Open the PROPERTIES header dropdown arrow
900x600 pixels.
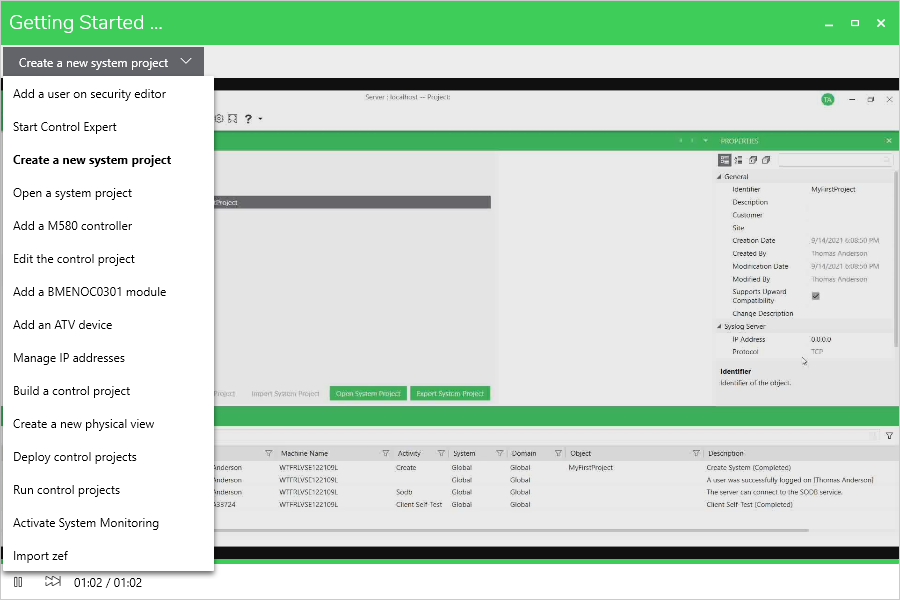(705, 141)
